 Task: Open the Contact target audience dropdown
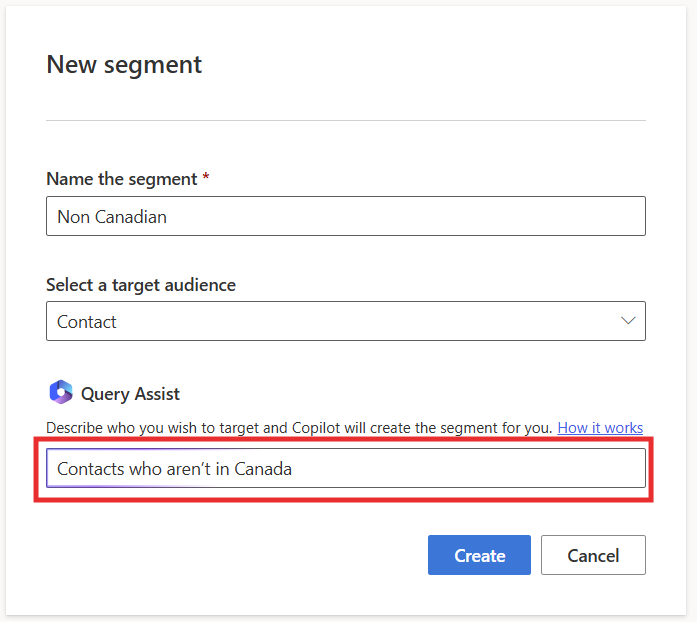[x=345, y=321]
